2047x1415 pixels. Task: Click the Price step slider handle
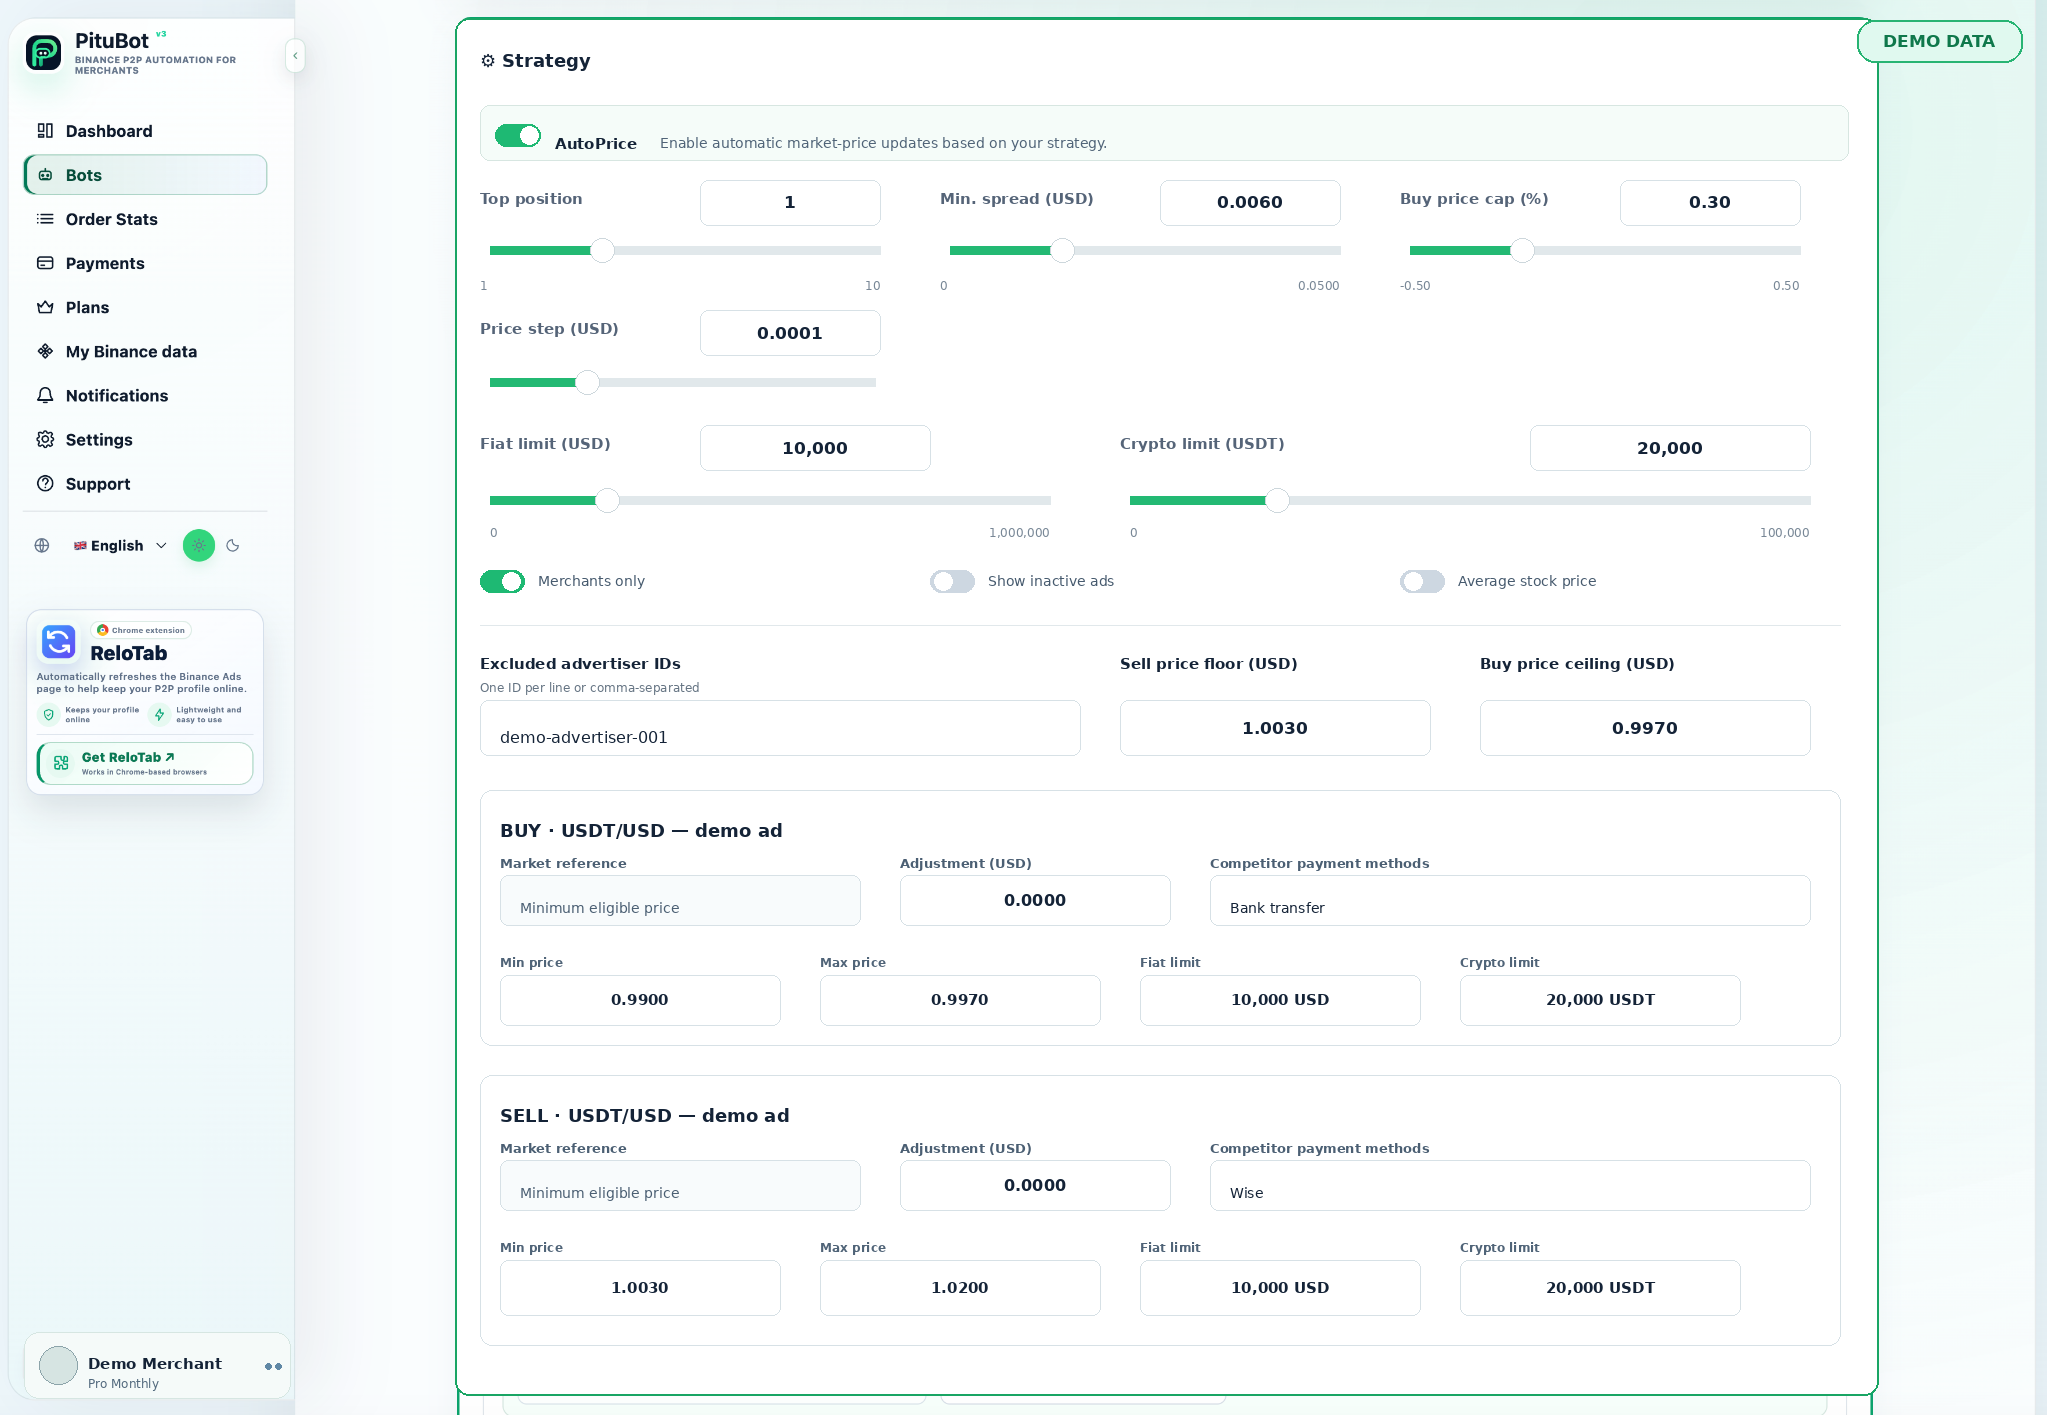pyautogui.click(x=587, y=382)
